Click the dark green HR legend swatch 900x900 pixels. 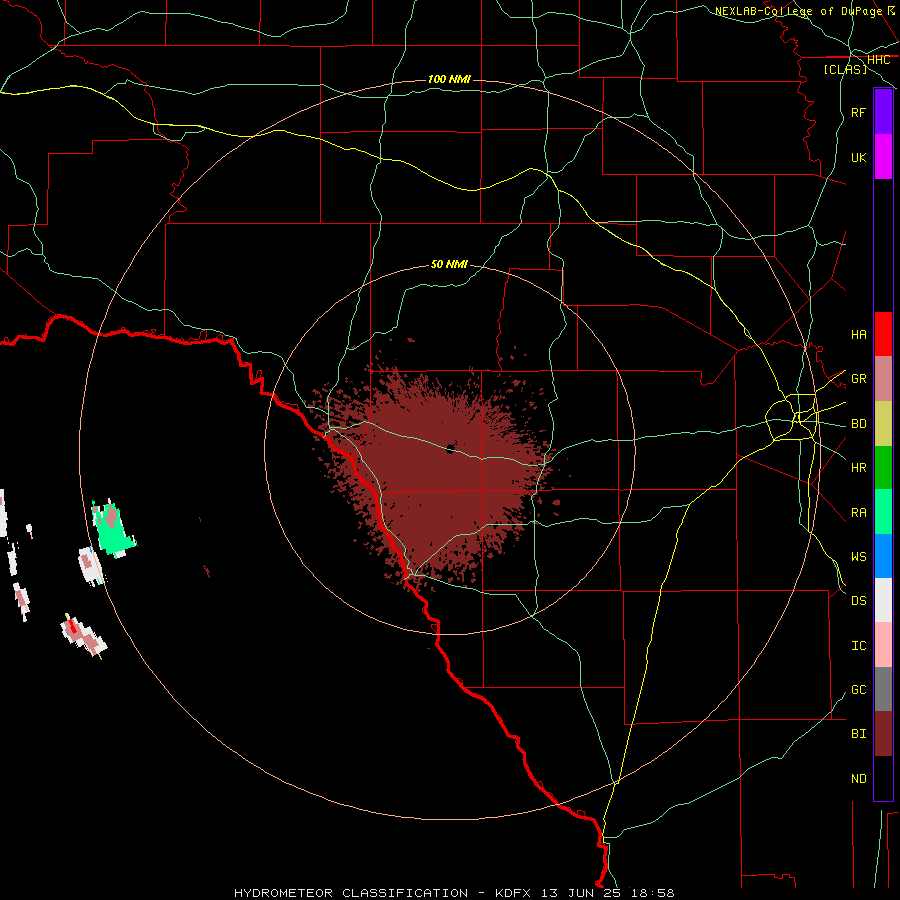click(x=883, y=468)
